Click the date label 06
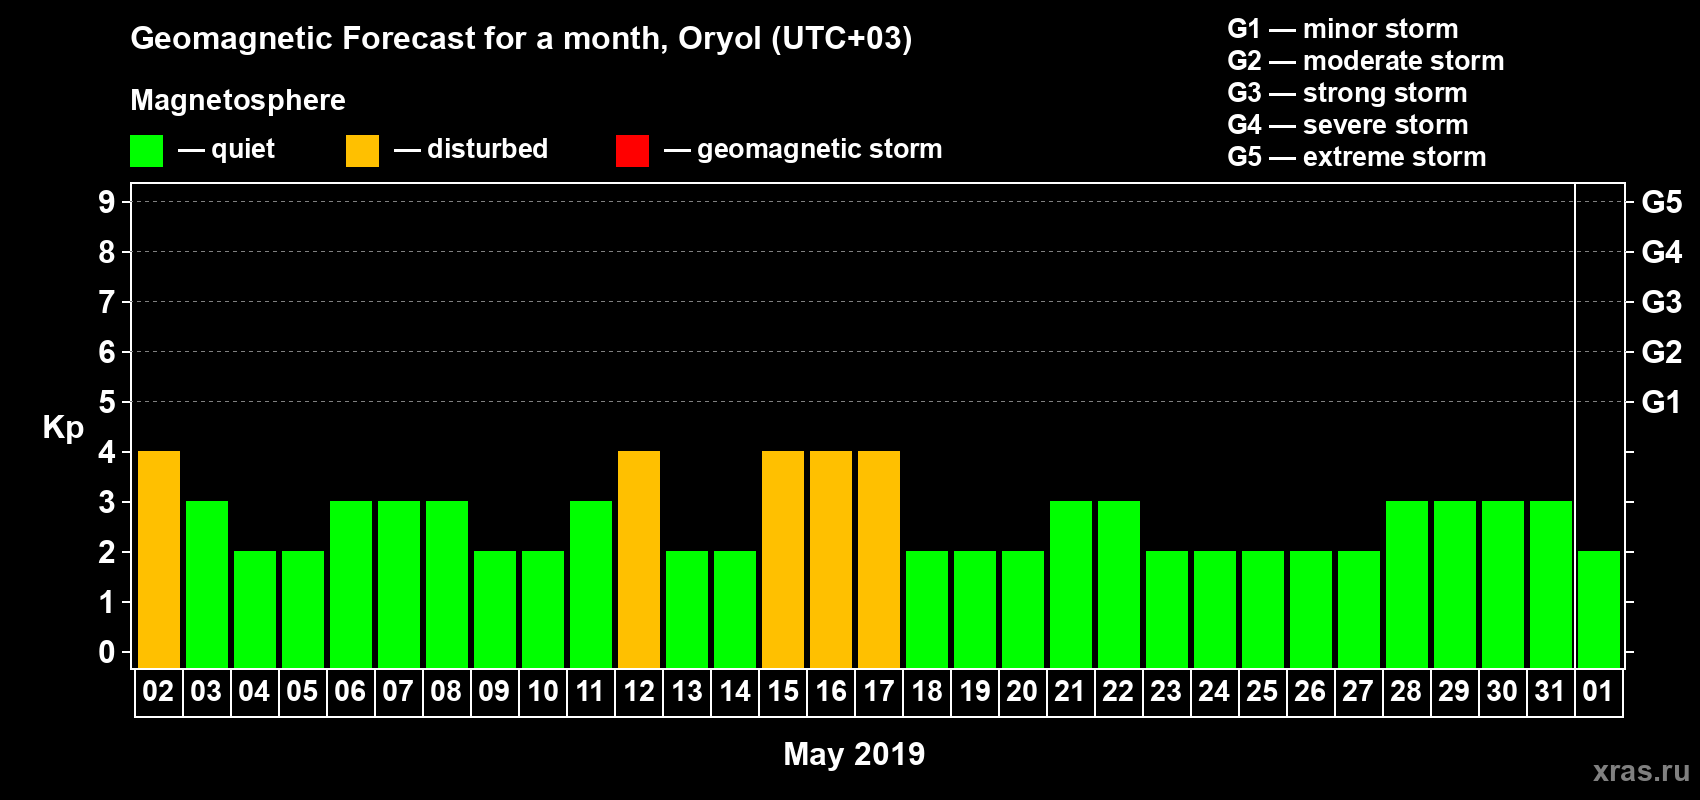 [x=350, y=691]
